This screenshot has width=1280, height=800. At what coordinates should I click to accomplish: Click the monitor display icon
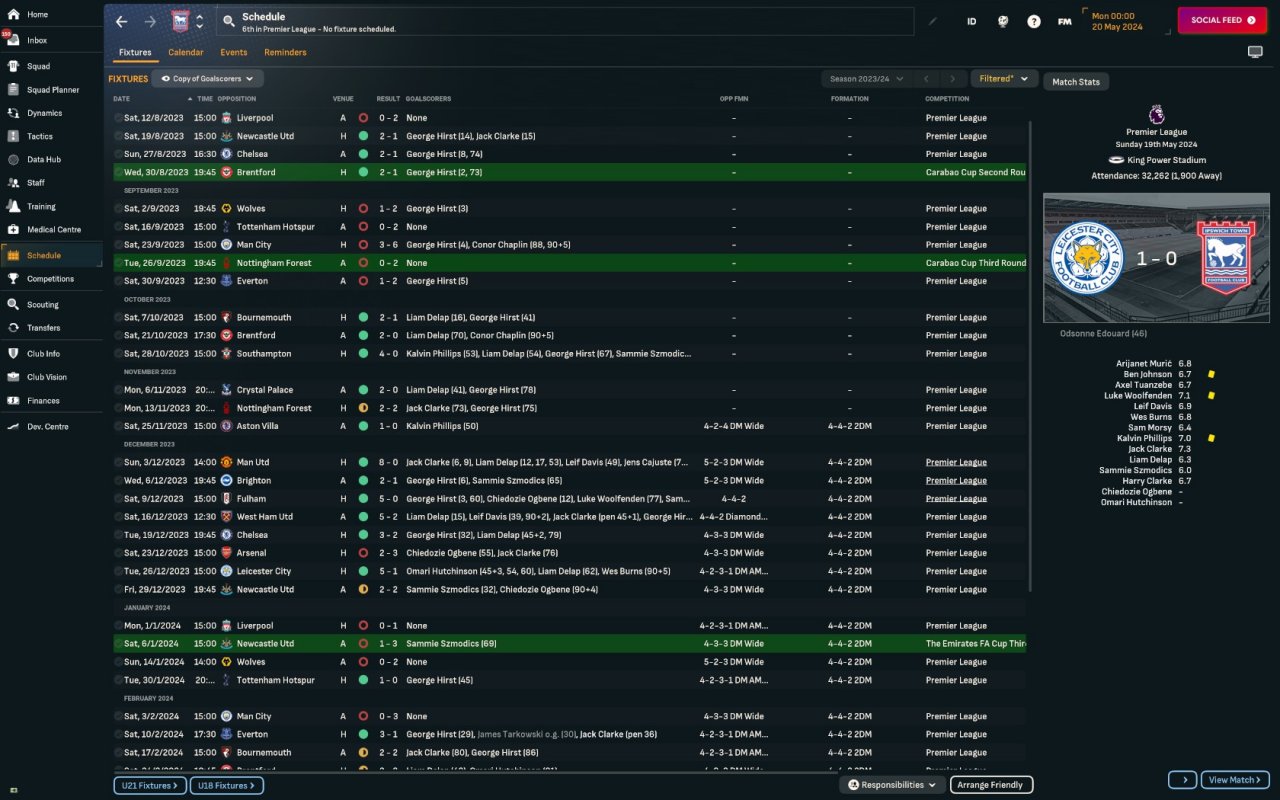pyautogui.click(x=1255, y=52)
